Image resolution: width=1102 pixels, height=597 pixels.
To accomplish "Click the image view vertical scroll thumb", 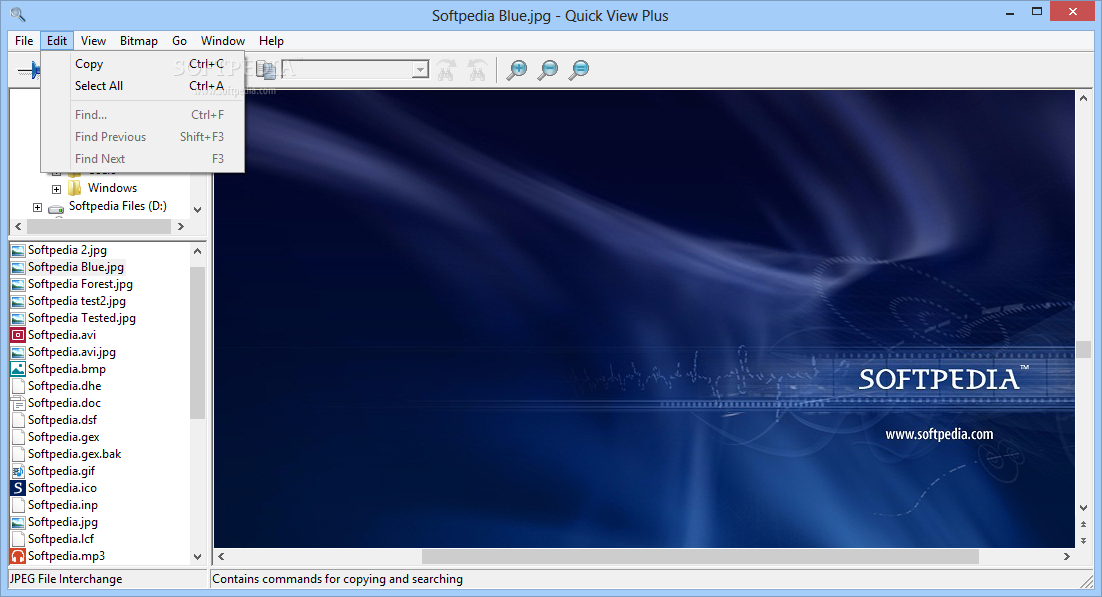I will click(1083, 349).
